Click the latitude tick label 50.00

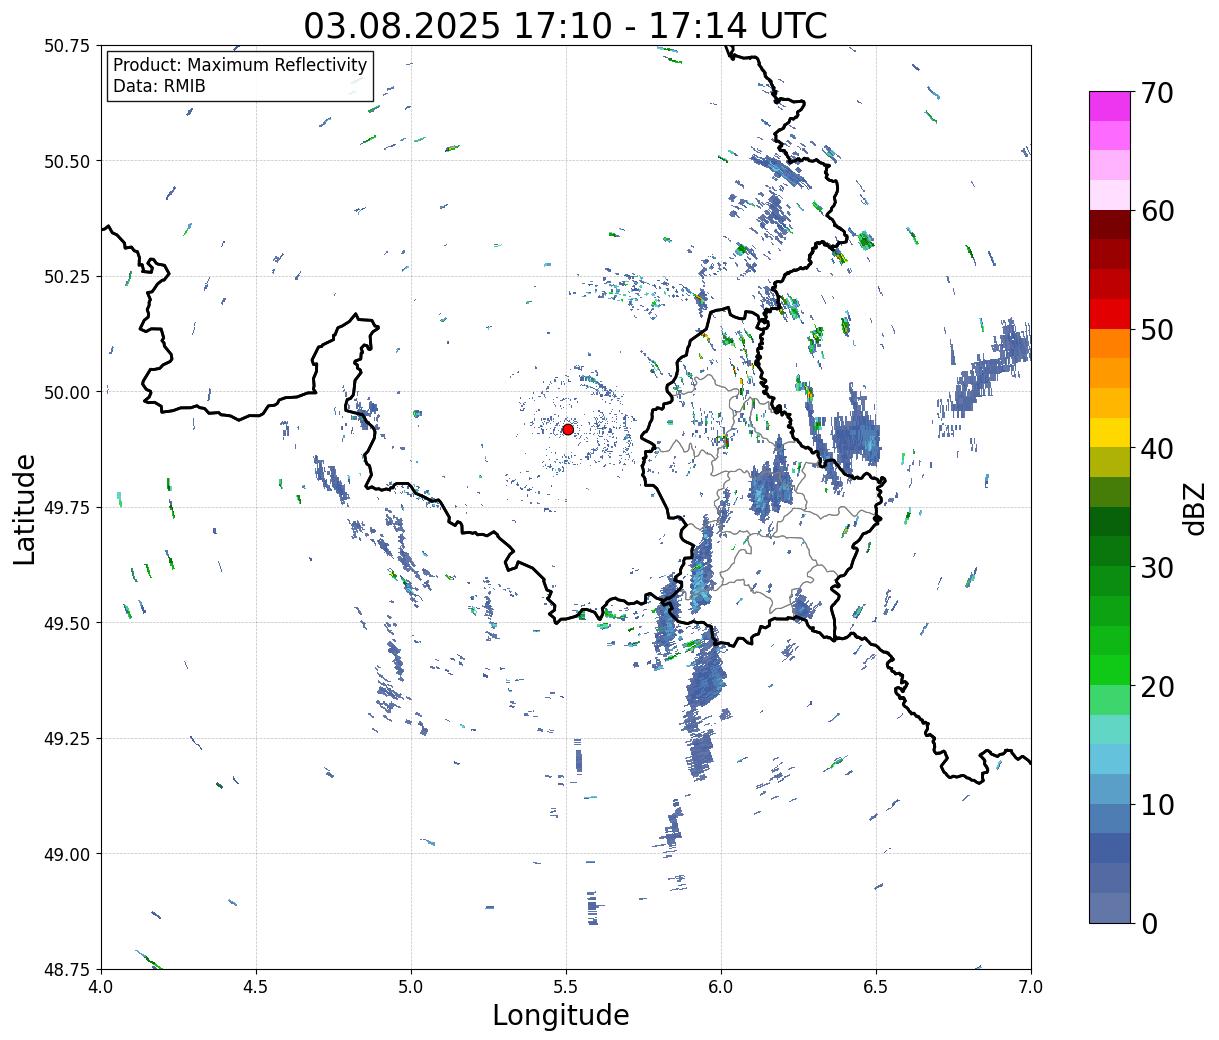(x=67, y=392)
